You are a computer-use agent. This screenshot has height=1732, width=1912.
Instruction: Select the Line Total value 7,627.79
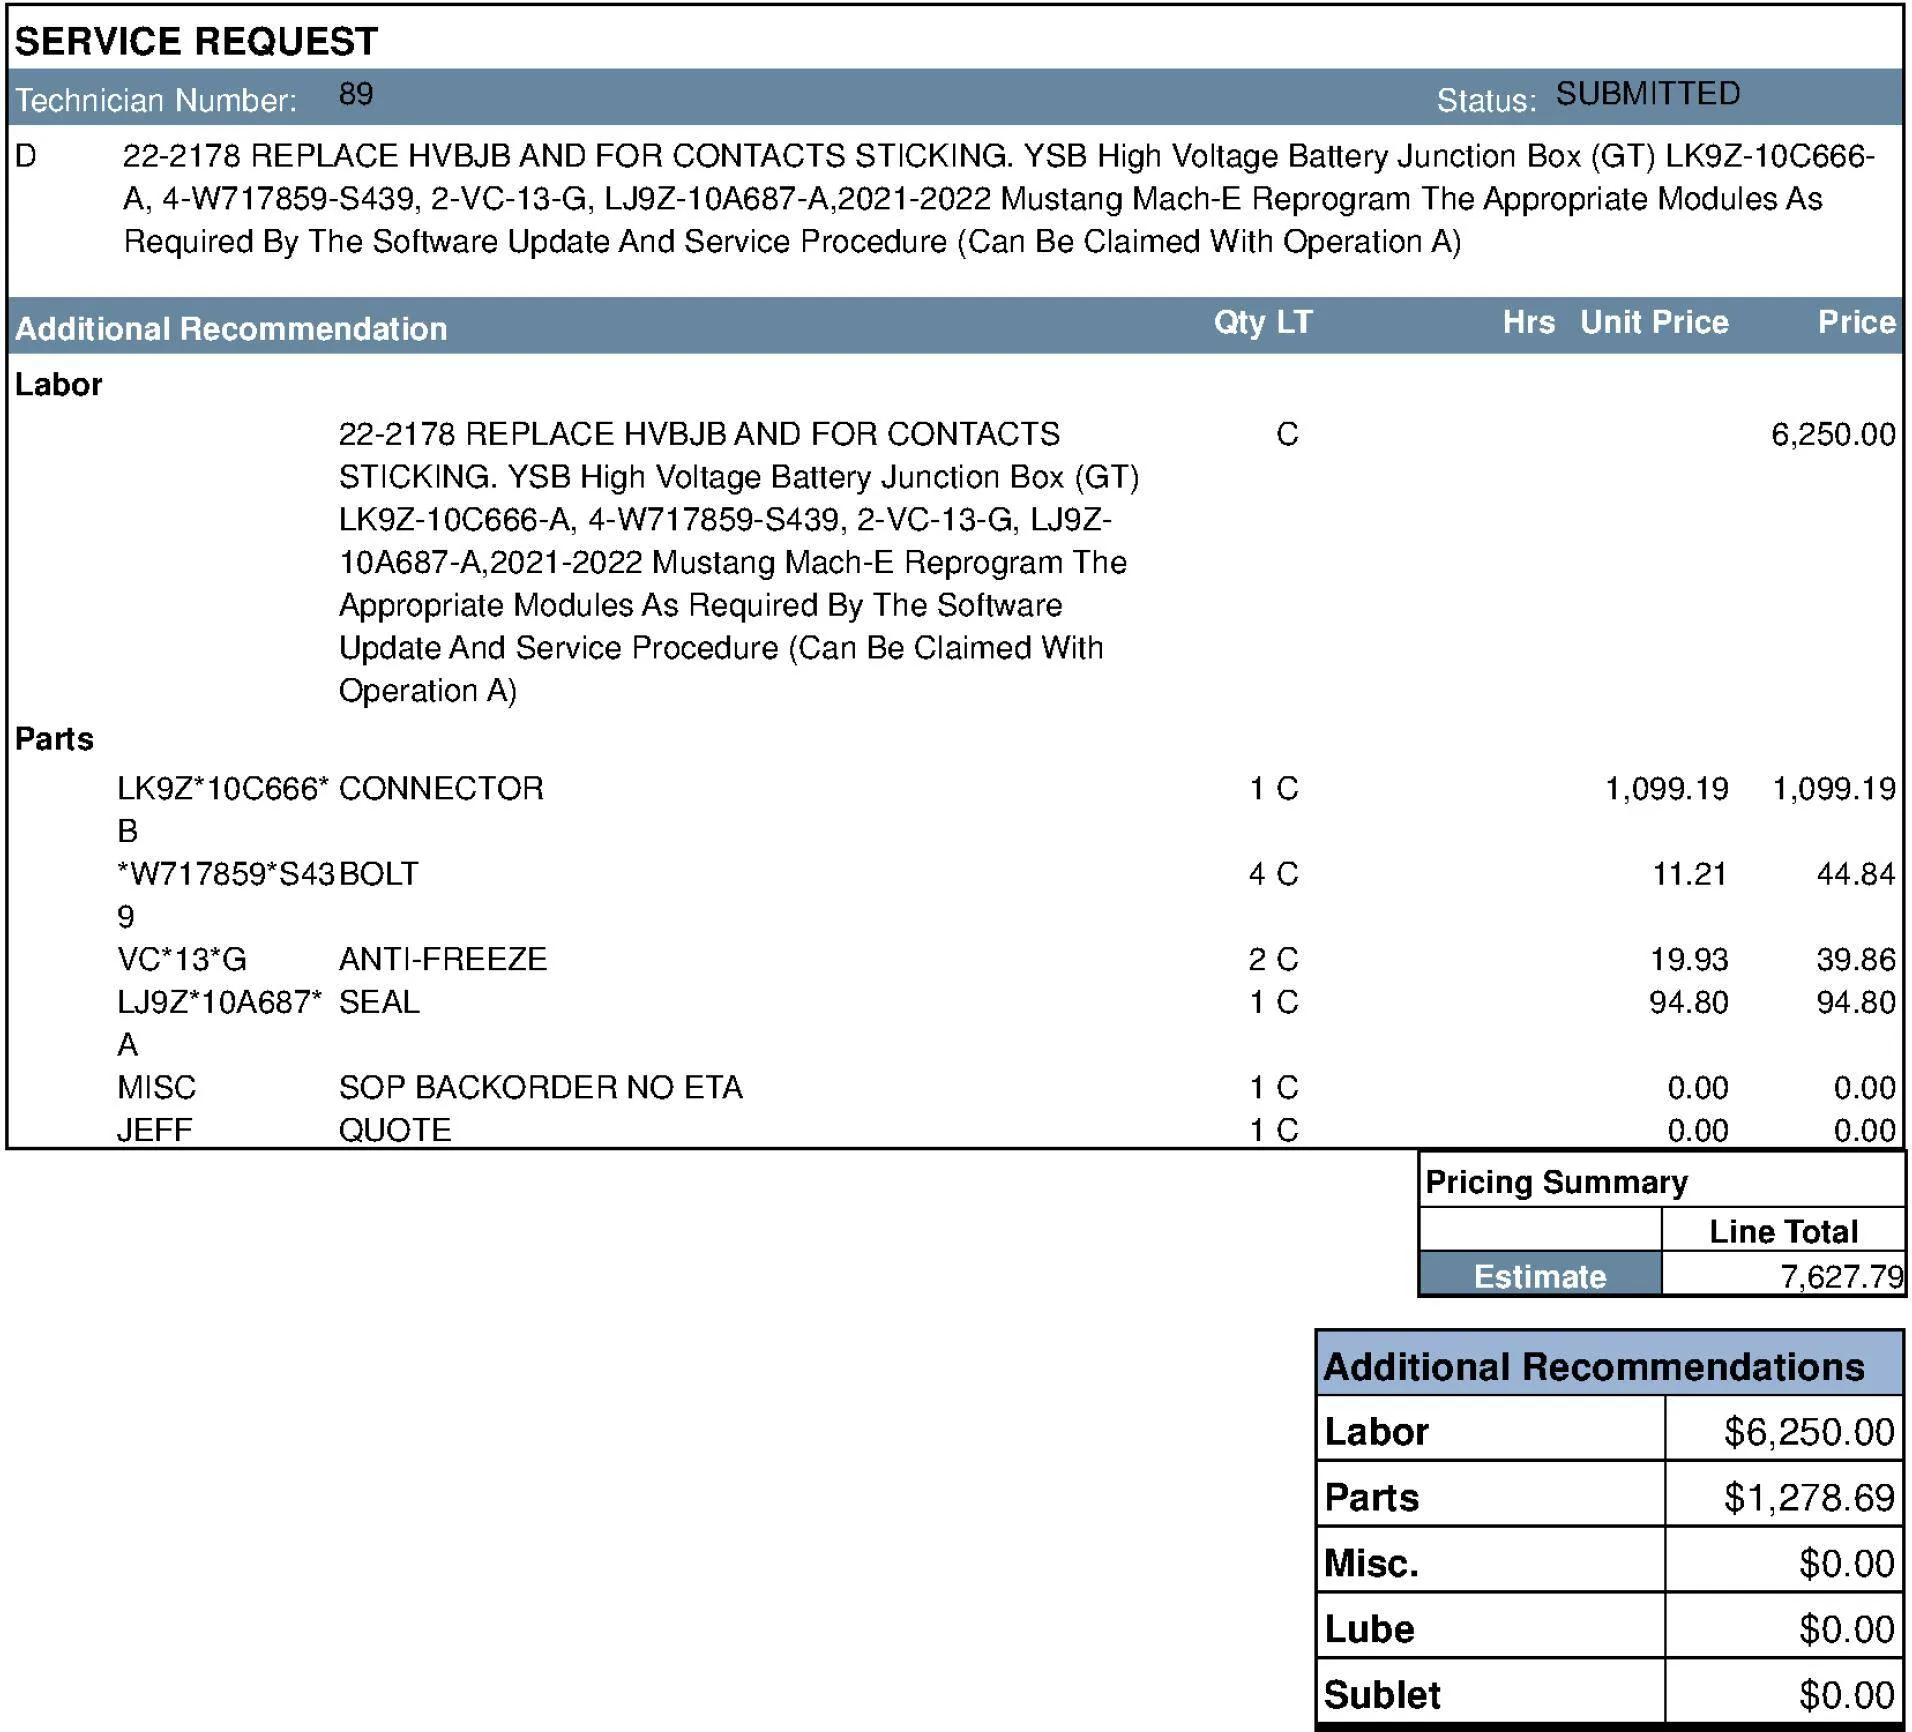coord(1841,1277)
